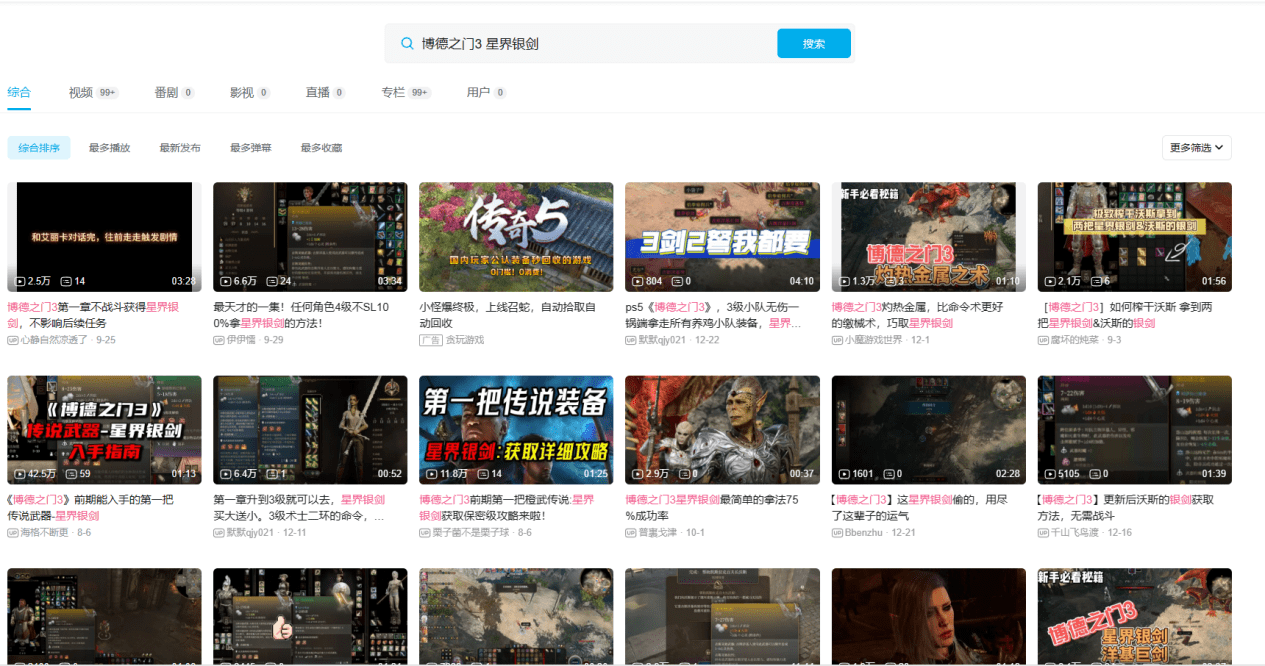Sort results by 最多收藏
Image resolution: width=1265 pixels, height=666 pixels.
coord(321,148)
